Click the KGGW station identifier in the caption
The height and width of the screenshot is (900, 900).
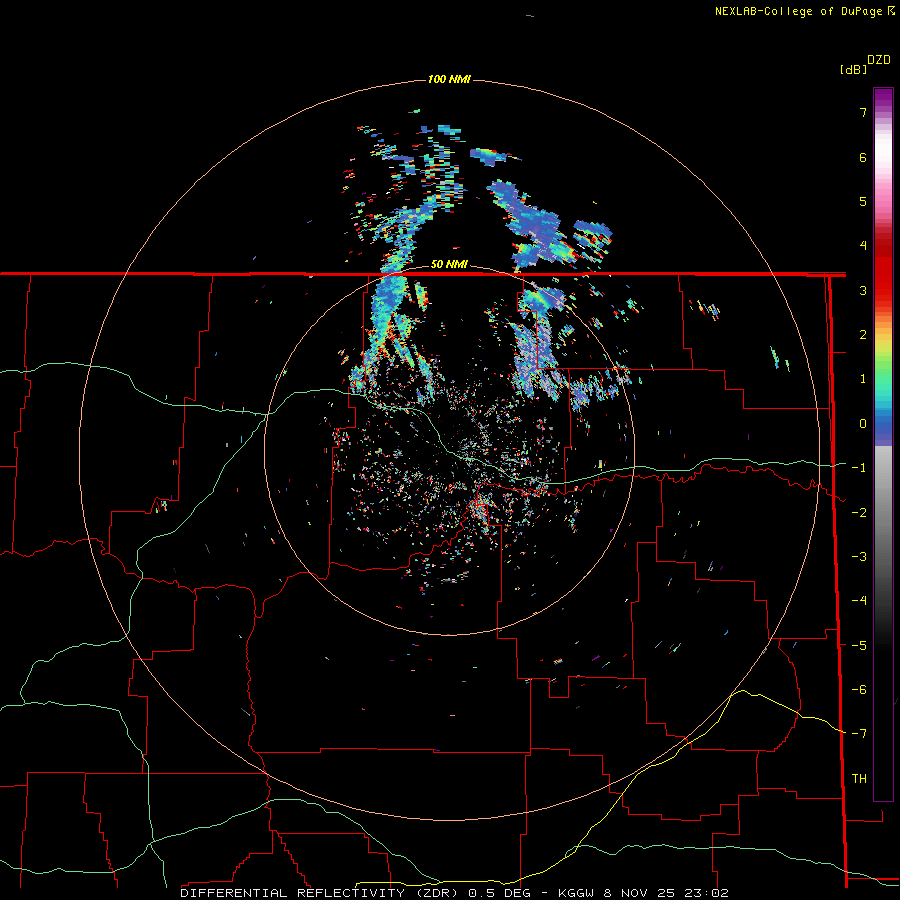tap(577, 893)
